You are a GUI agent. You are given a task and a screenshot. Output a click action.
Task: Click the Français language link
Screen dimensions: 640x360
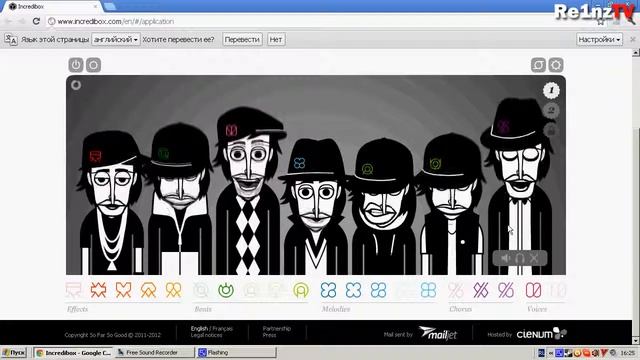[222, 329]
